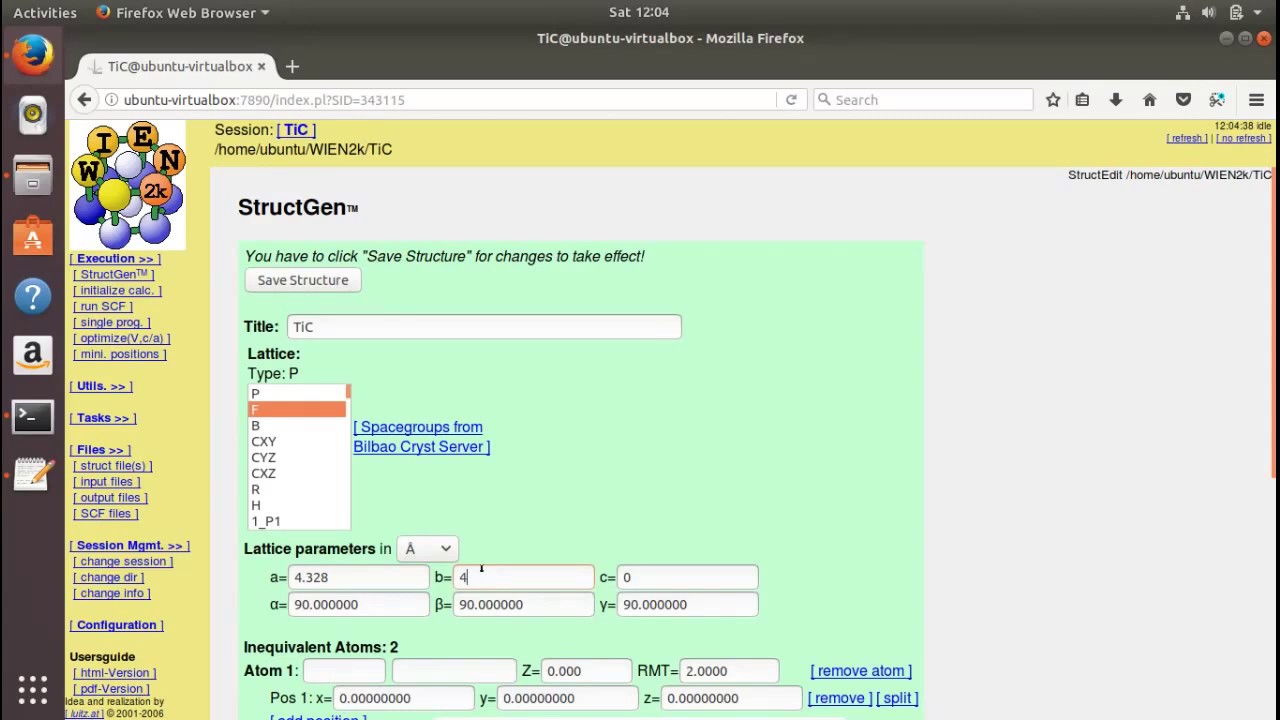Open the downloads arrow icon
This screenshot has width=1280, height=720.
coord(1116,100)
